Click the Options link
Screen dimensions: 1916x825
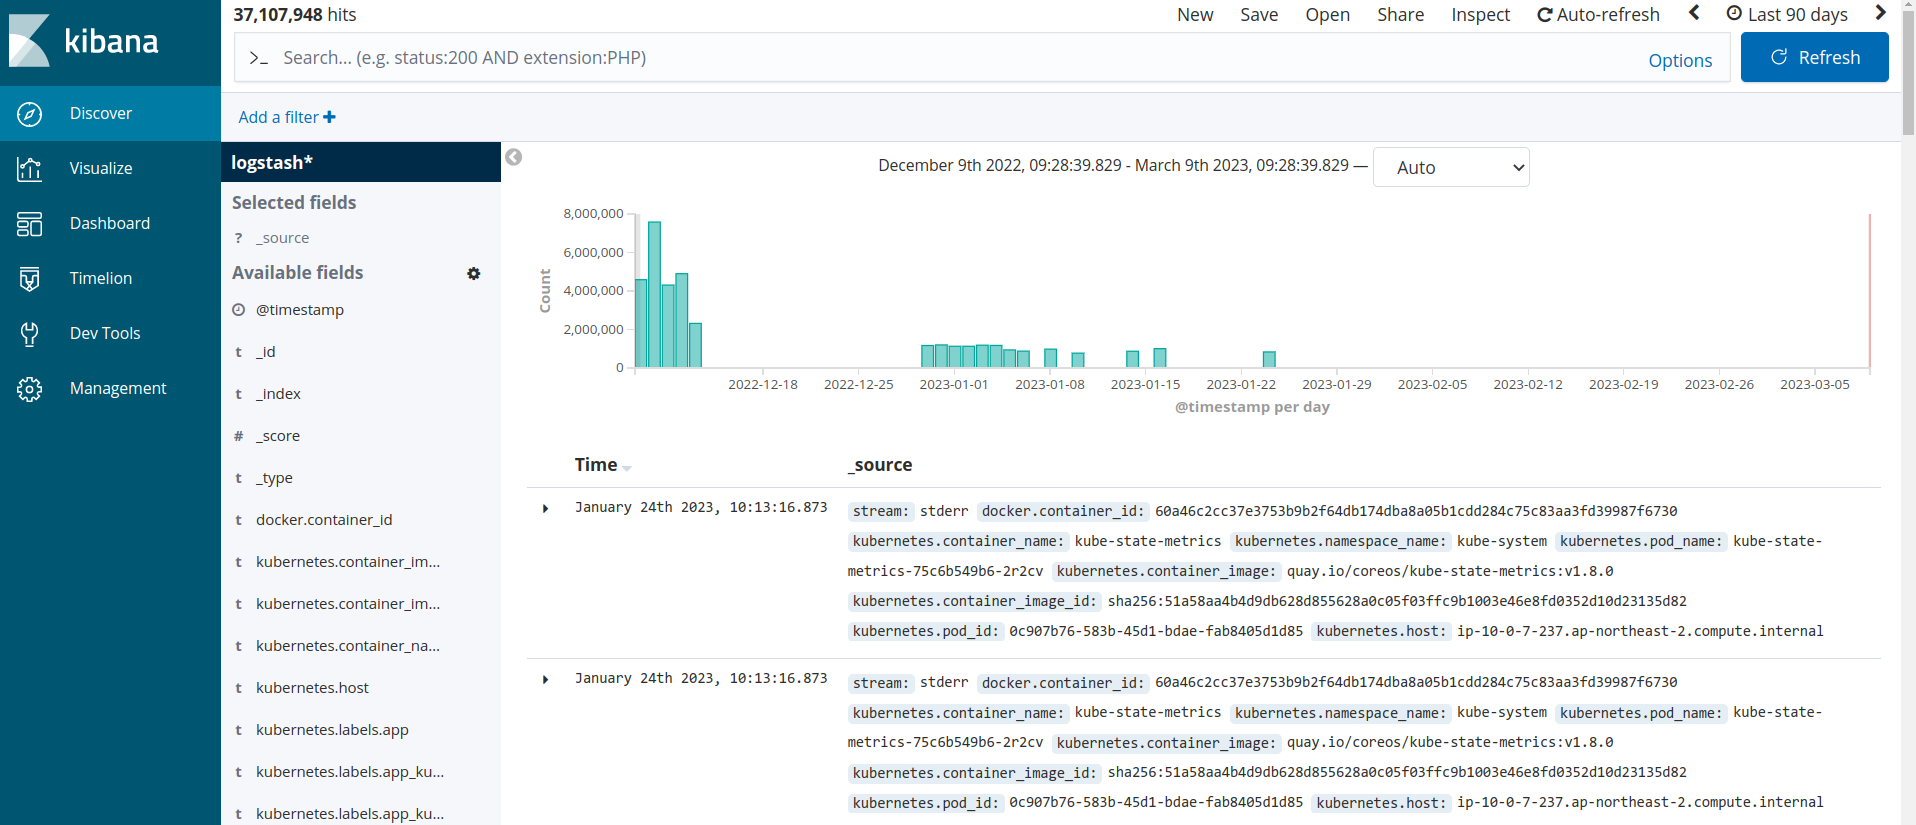[1680, 60]
